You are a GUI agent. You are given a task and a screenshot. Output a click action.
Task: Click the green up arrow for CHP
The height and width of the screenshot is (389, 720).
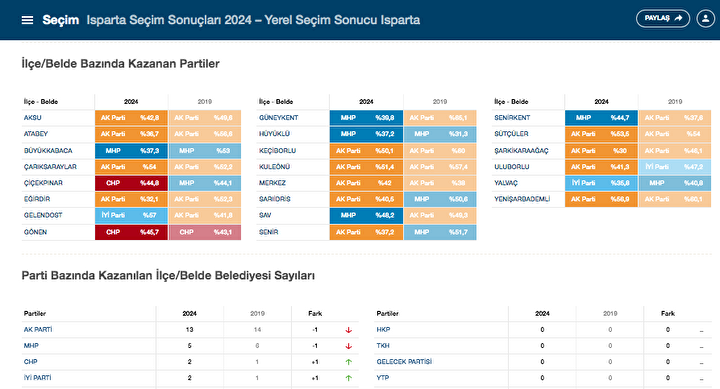[349, 362]
